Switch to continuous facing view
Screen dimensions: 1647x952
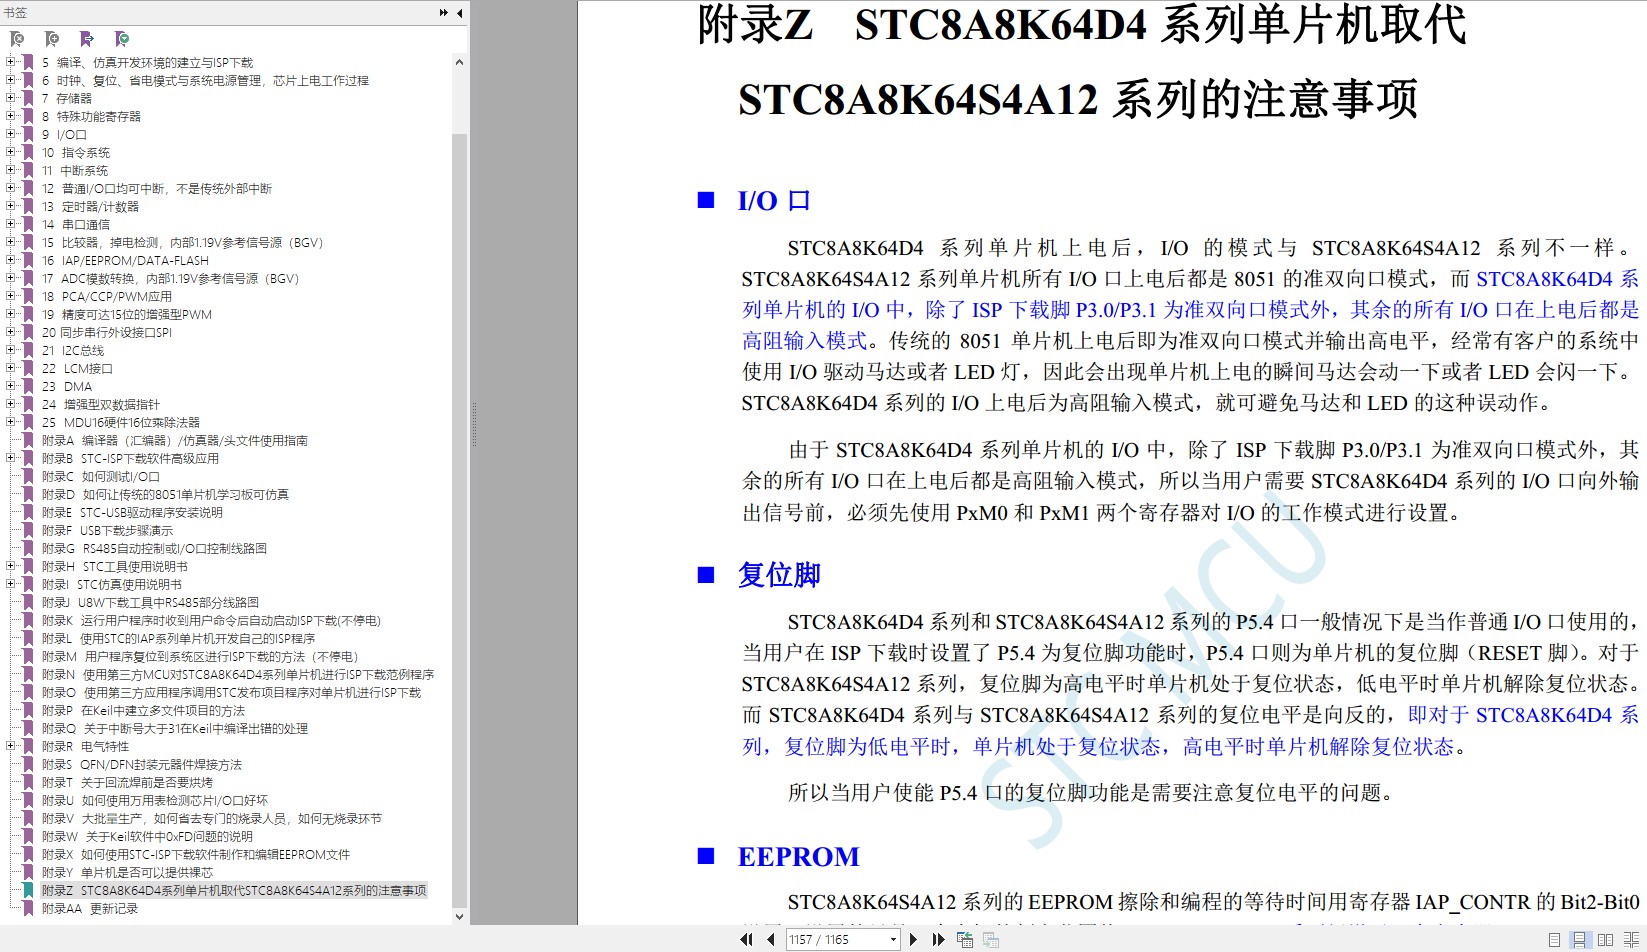[x=1632, y=939]
